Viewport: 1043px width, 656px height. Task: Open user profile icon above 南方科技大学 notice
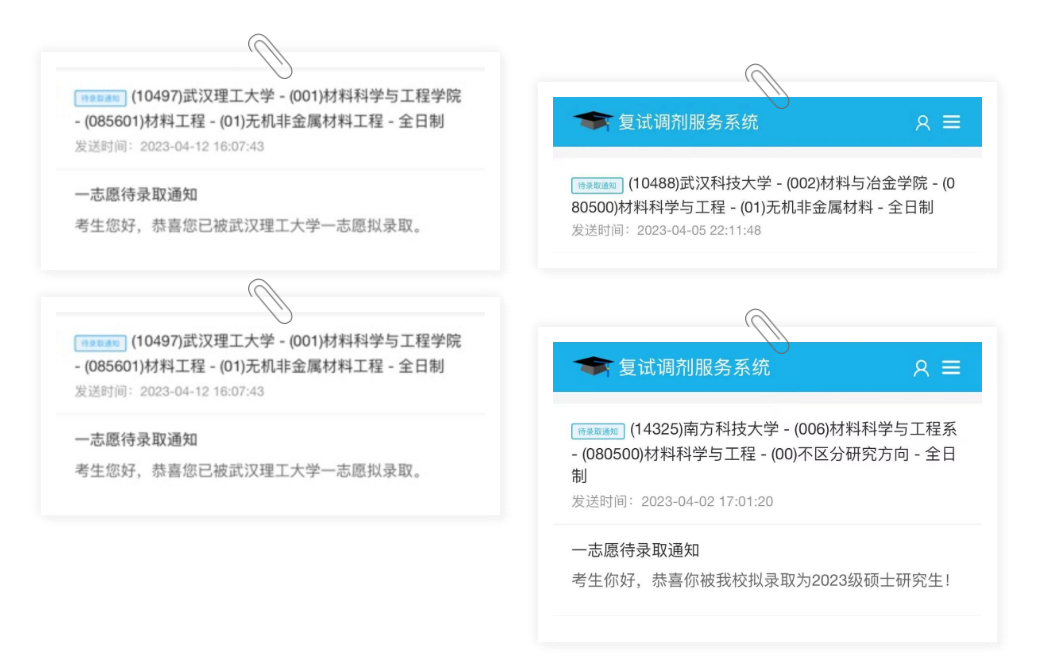[921, 368]
